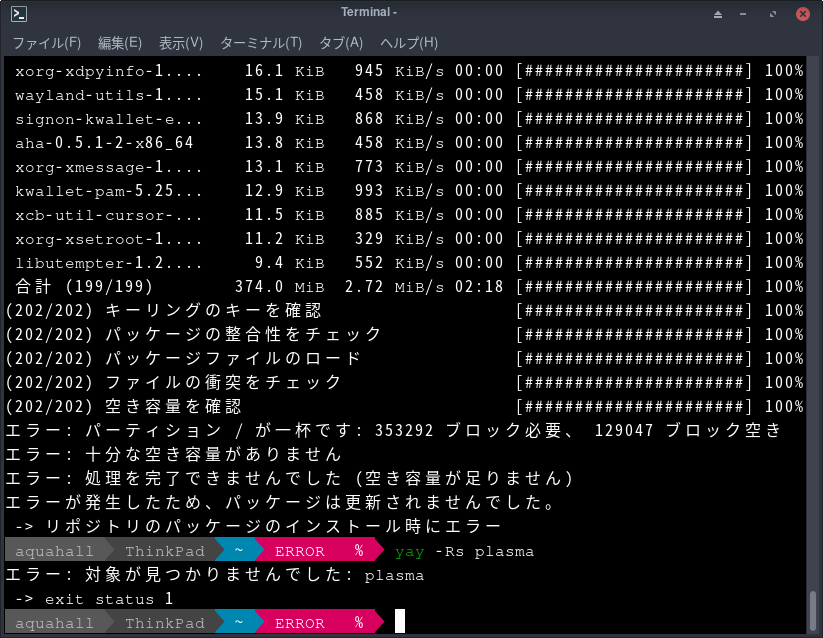Click the ERROR segment in bottom prompt

300,623
